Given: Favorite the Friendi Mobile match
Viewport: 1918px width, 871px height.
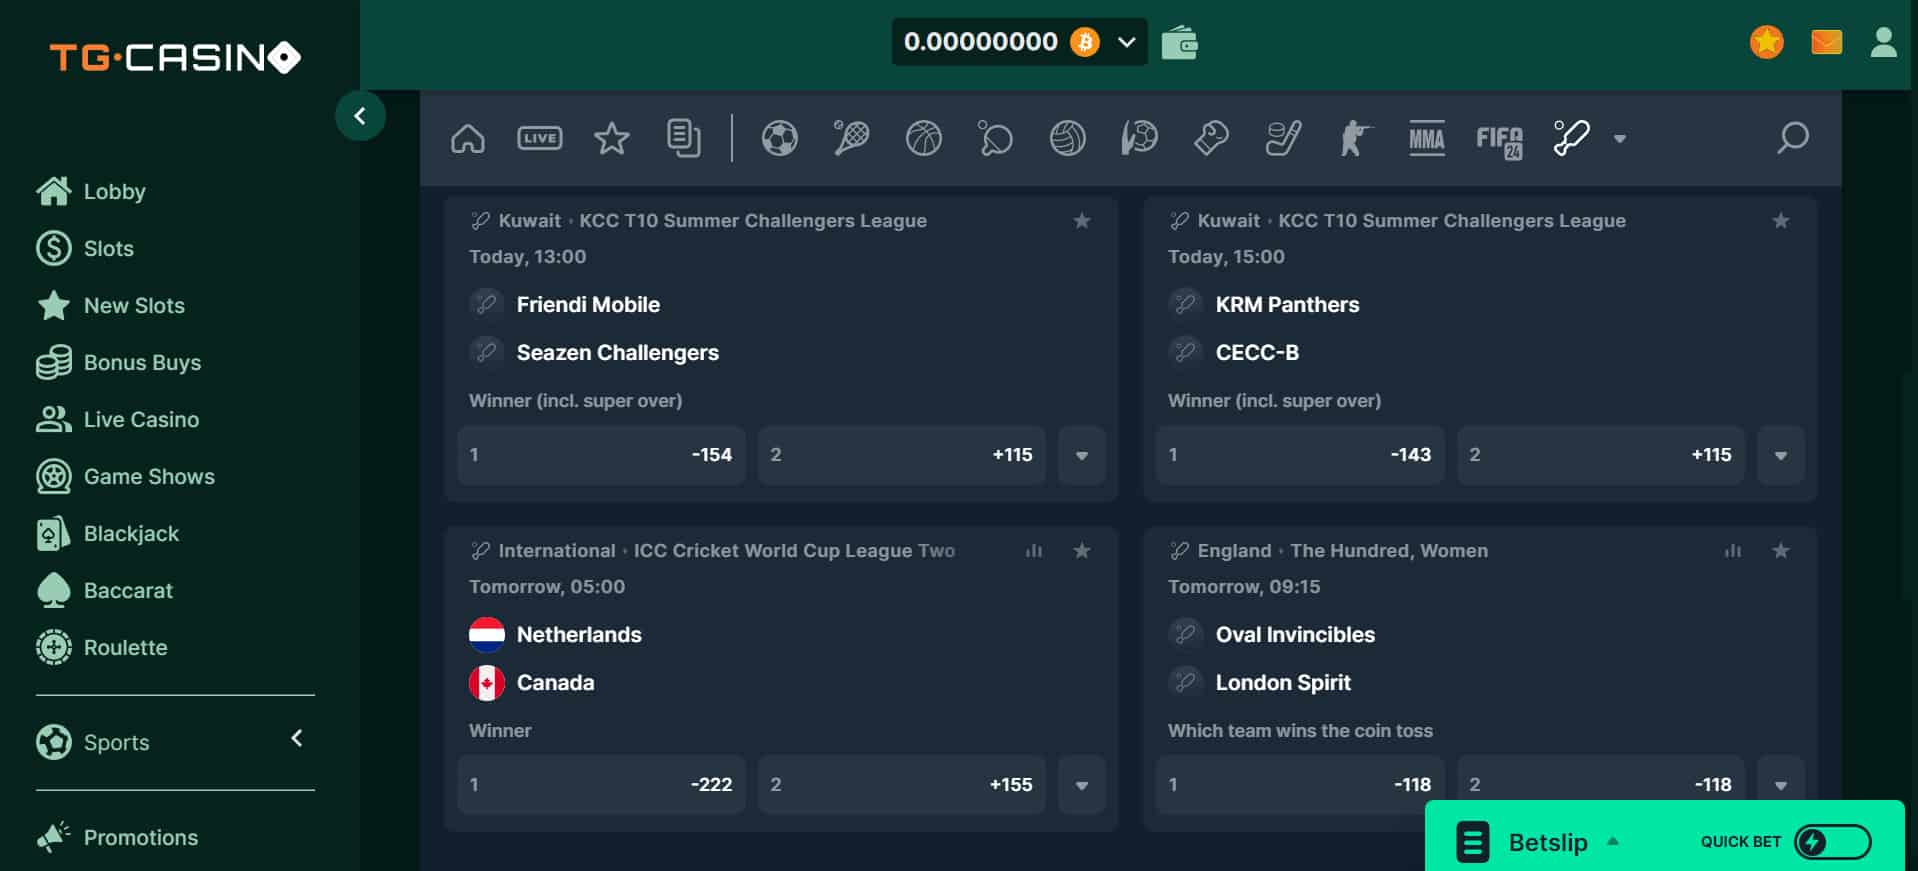Looking at the screenshot, I should coord(1082,221).
